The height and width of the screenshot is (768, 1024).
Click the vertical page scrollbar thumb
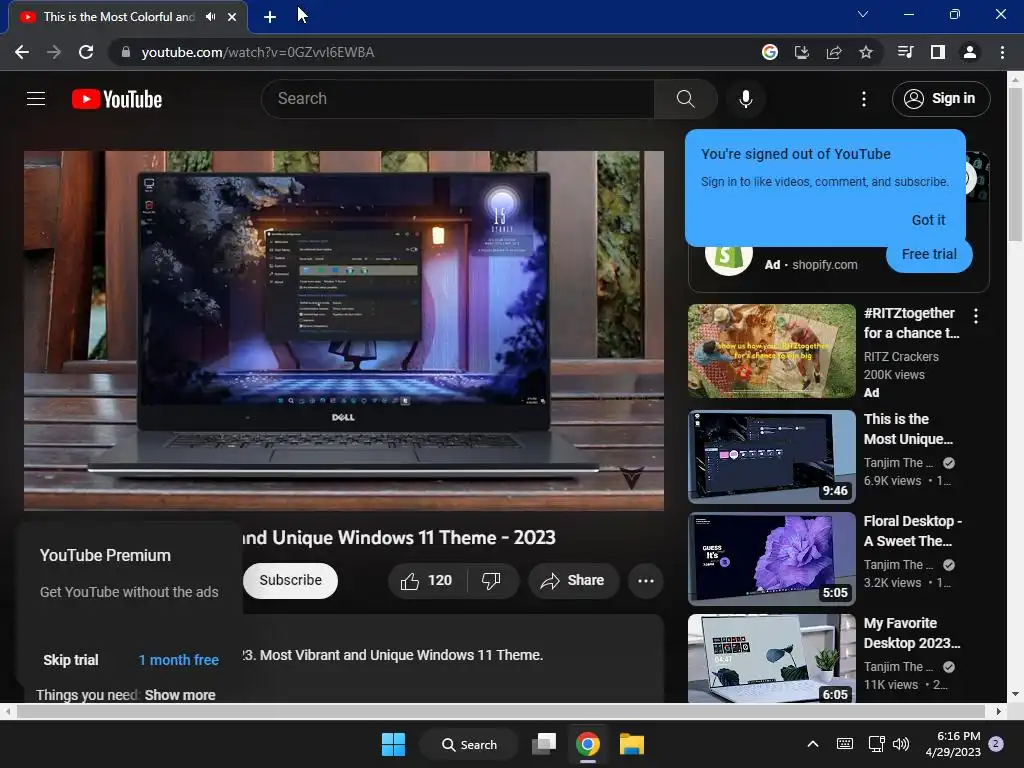pyautogui.click(x=1015, y=163)
